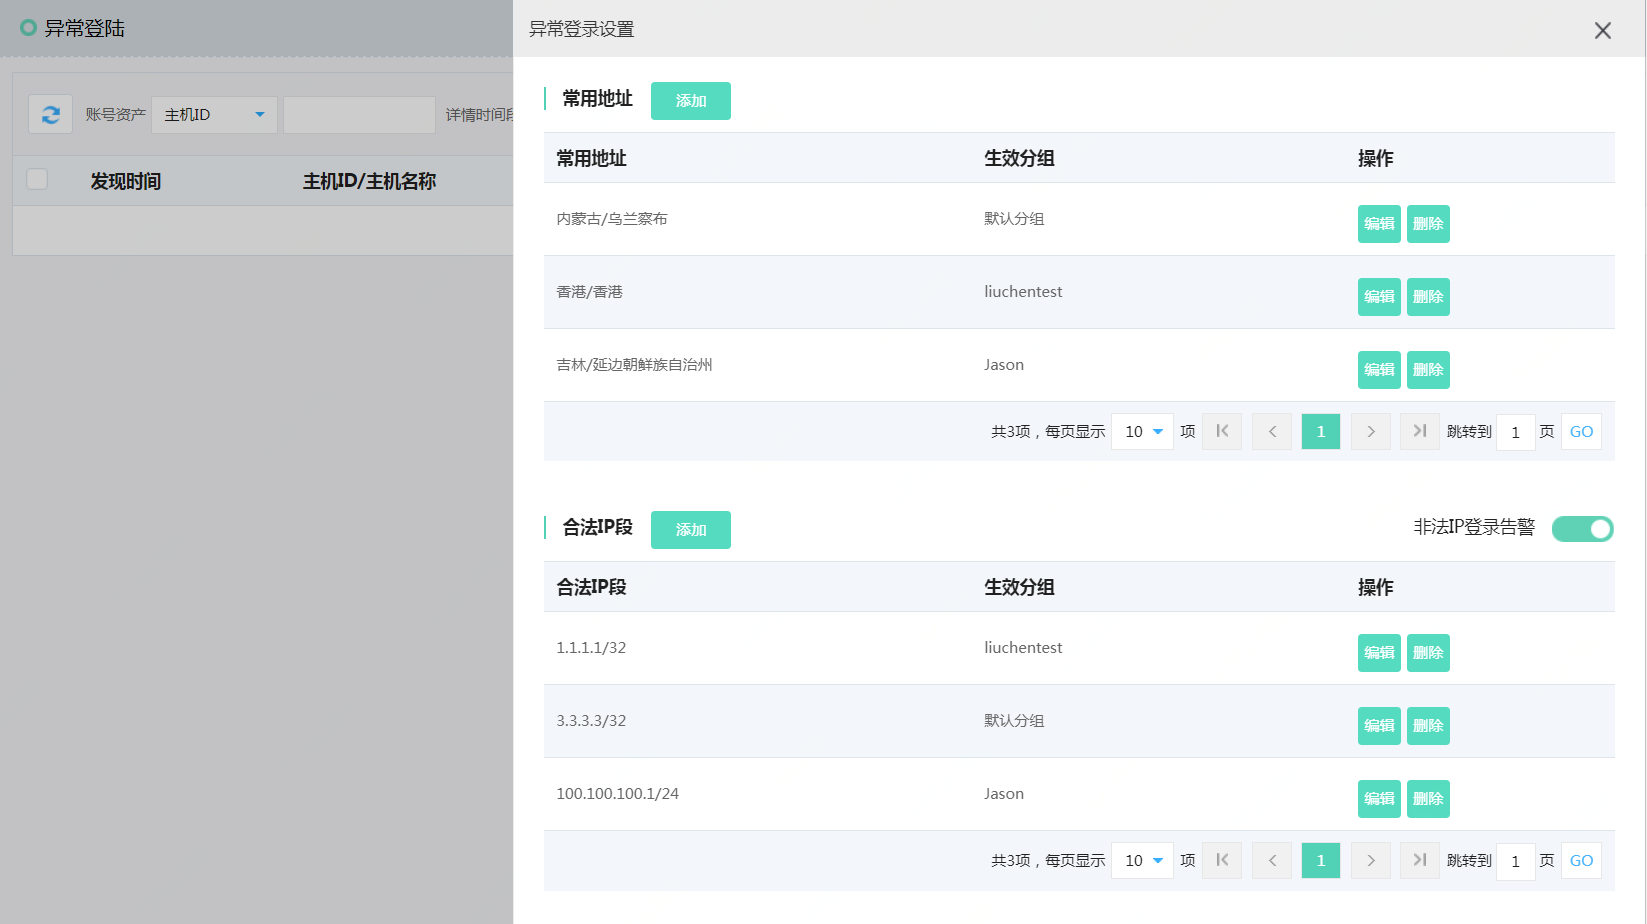Go to first page in 常用地址 pagination
Screen dimensions: 1647x924
click(x=1222, y=431)
